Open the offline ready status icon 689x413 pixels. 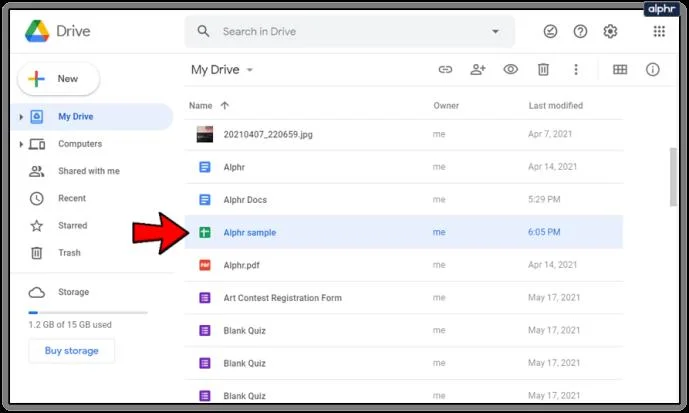(x=550, y=31)
